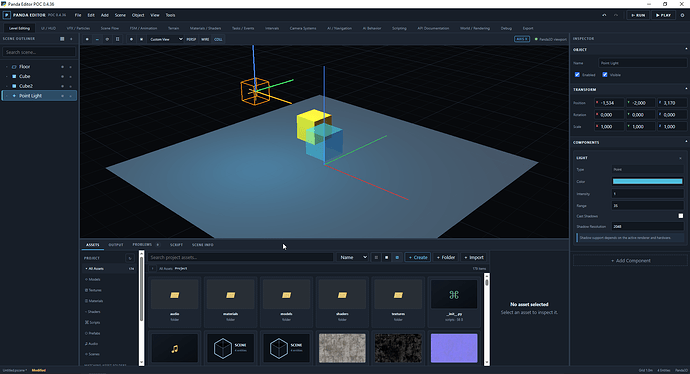Select the fourth viewport toolbar tool
The image size is (690, 374).
pos(117,39)
